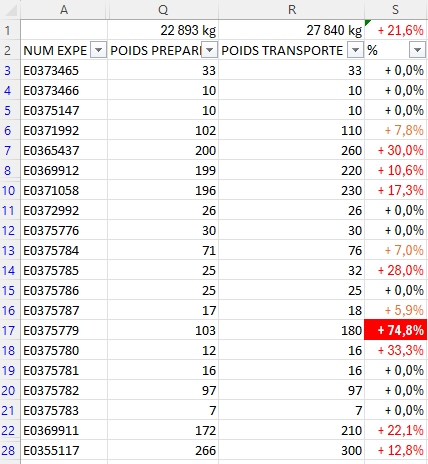
Task: Click the total cell 27 840 kg
Action: [x=291, y=31]
